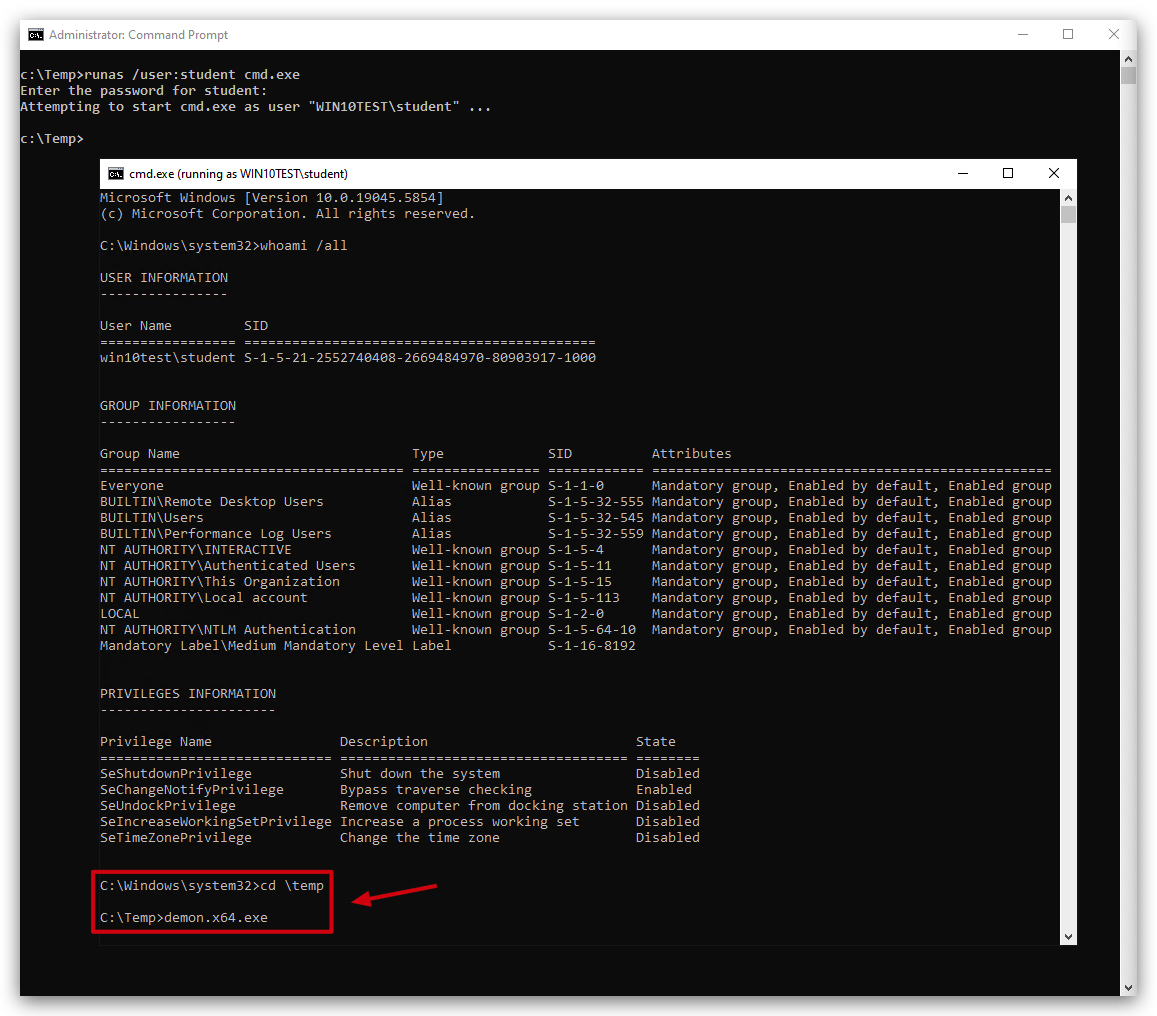
Task: Click 'SeUndockPrivilege' privilege name
Action: coord(168,806)
